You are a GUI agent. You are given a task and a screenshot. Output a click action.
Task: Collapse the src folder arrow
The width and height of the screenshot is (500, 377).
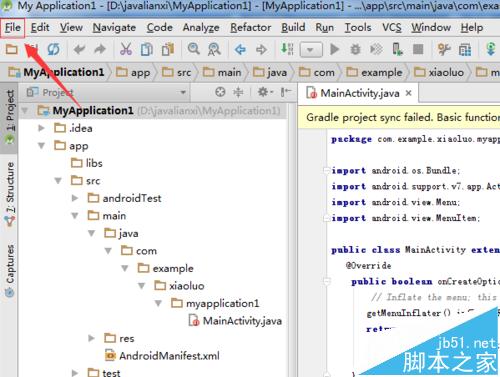[x=58, y=181]
